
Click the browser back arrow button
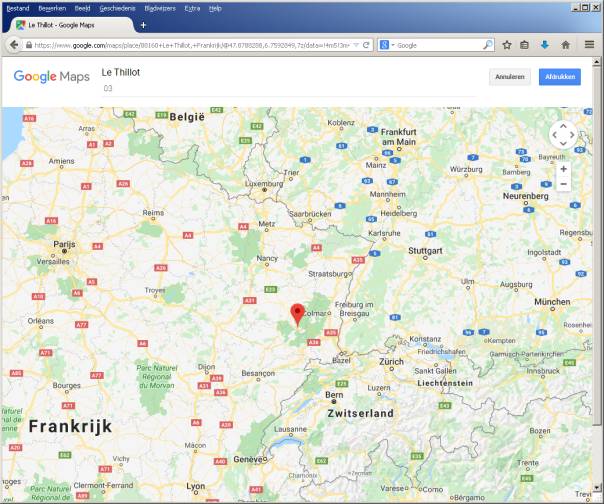[x=14, y=45]
